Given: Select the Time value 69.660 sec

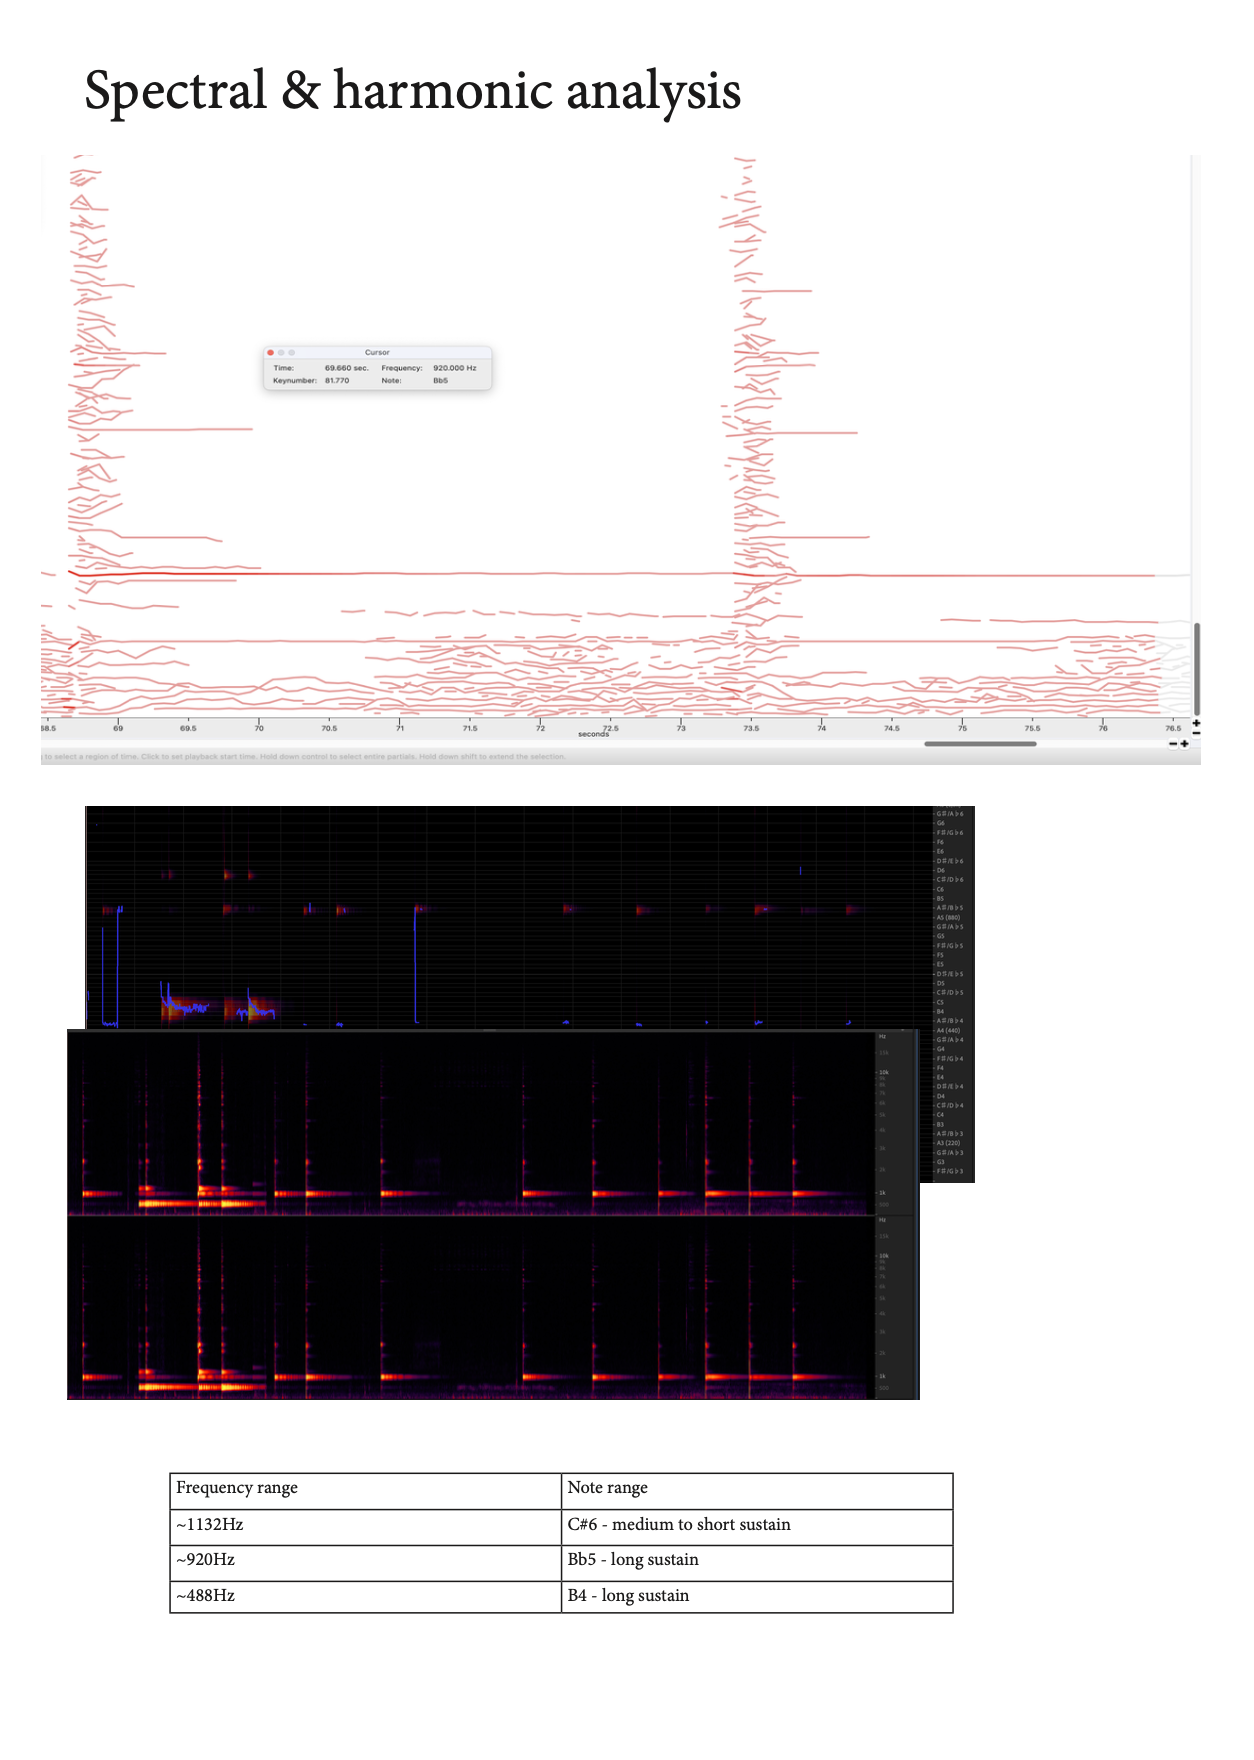Looking at the screenshot, I should [x=346, y=368].
